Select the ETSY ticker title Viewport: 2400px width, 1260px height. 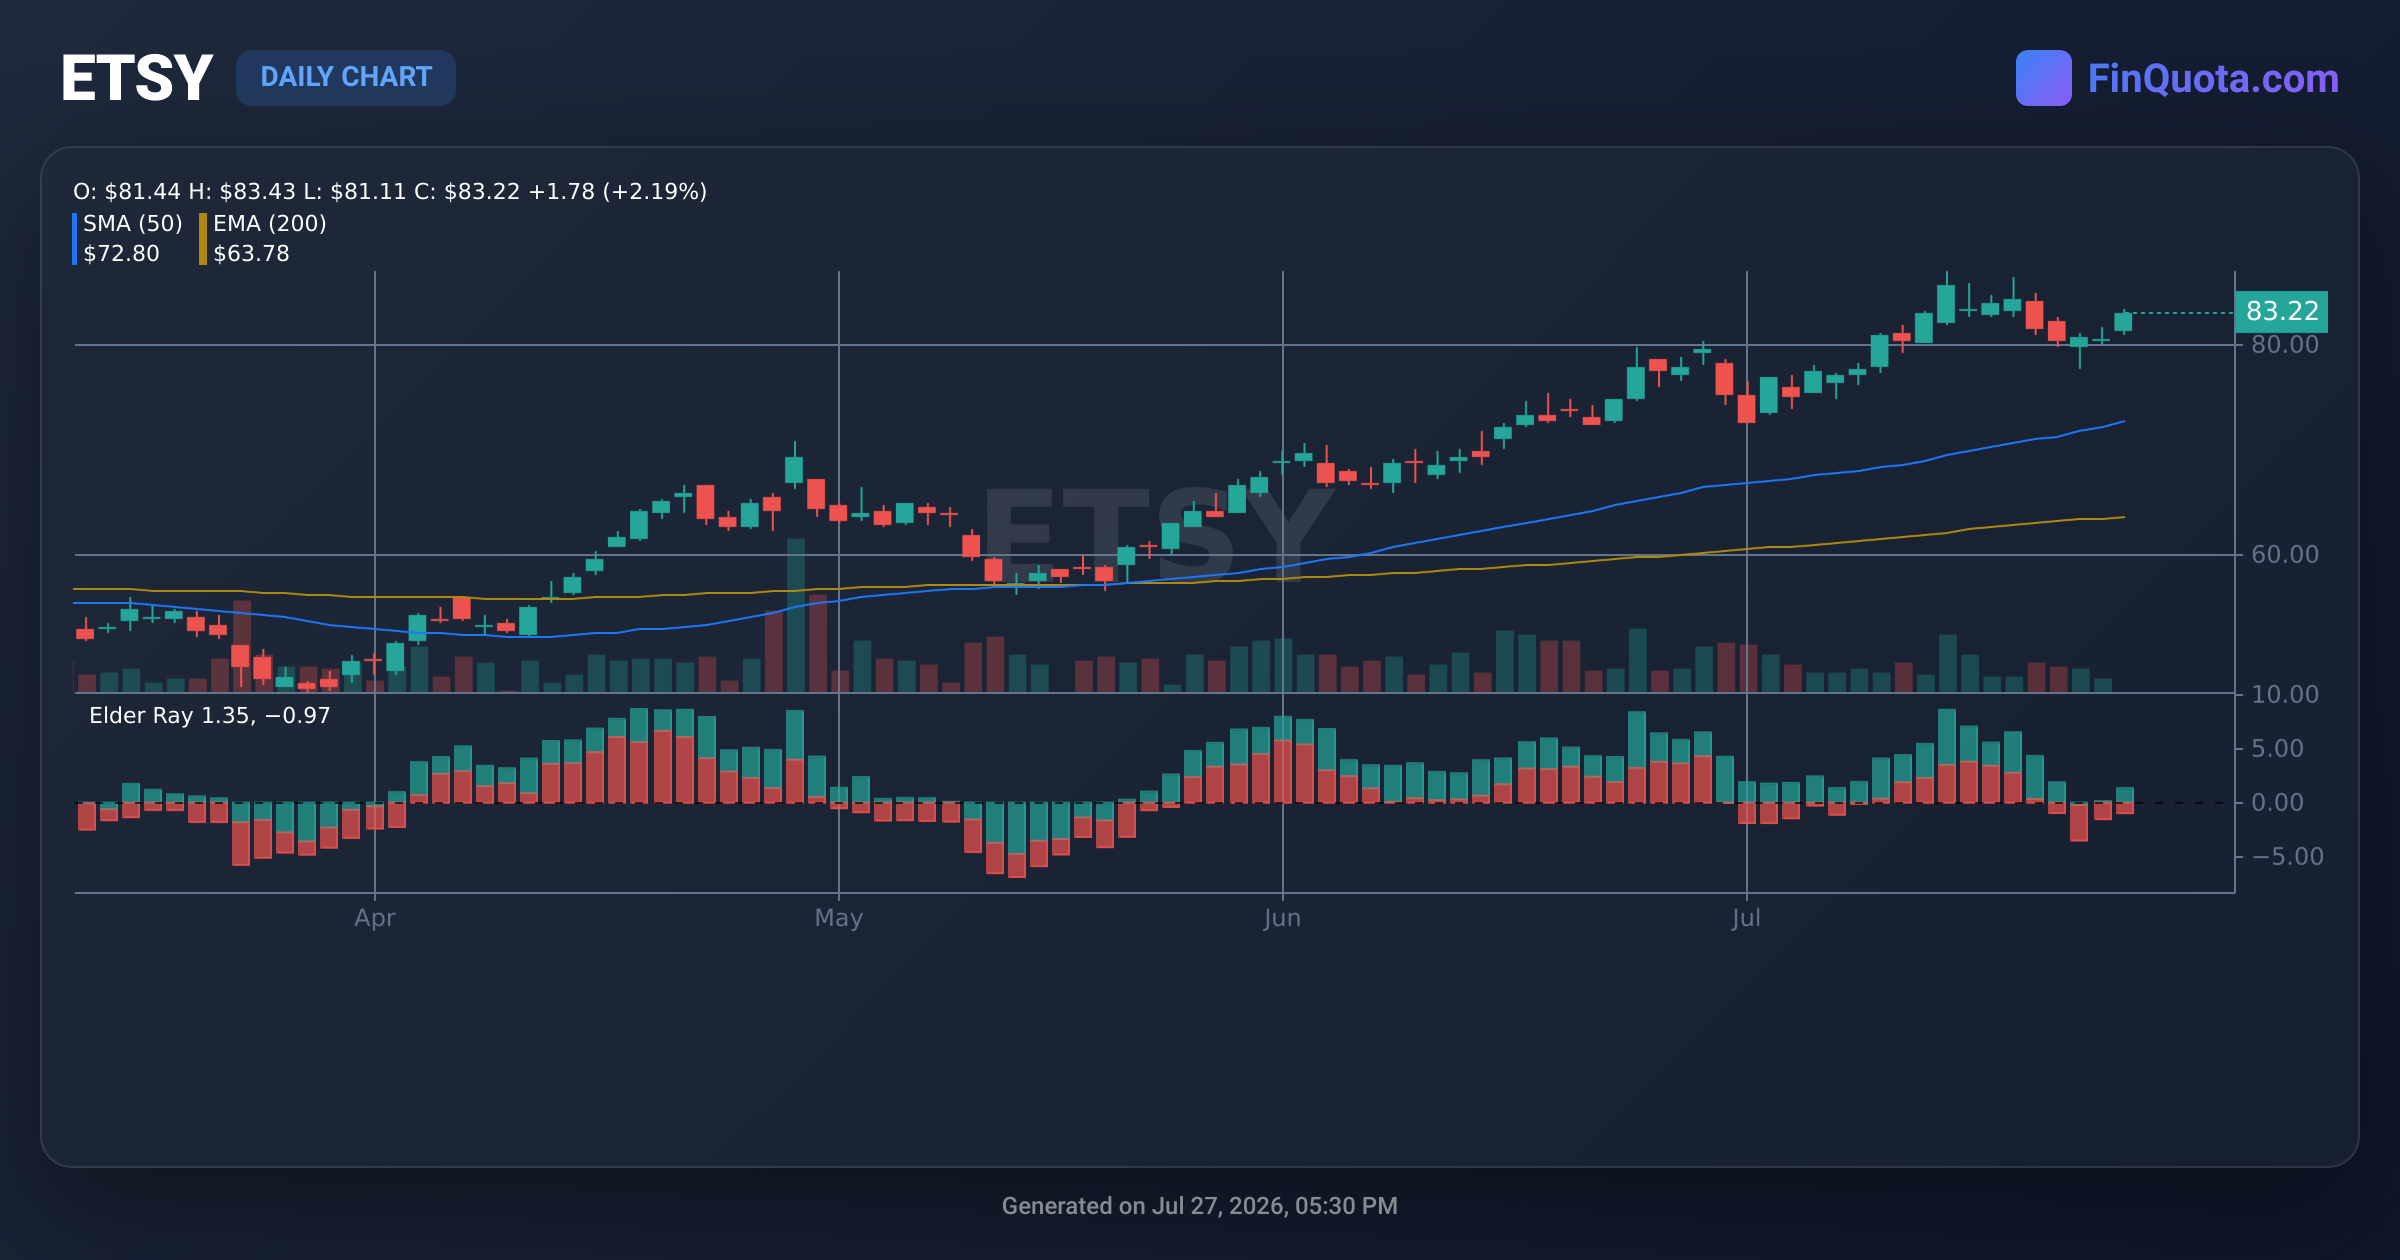tap(137, 78)
